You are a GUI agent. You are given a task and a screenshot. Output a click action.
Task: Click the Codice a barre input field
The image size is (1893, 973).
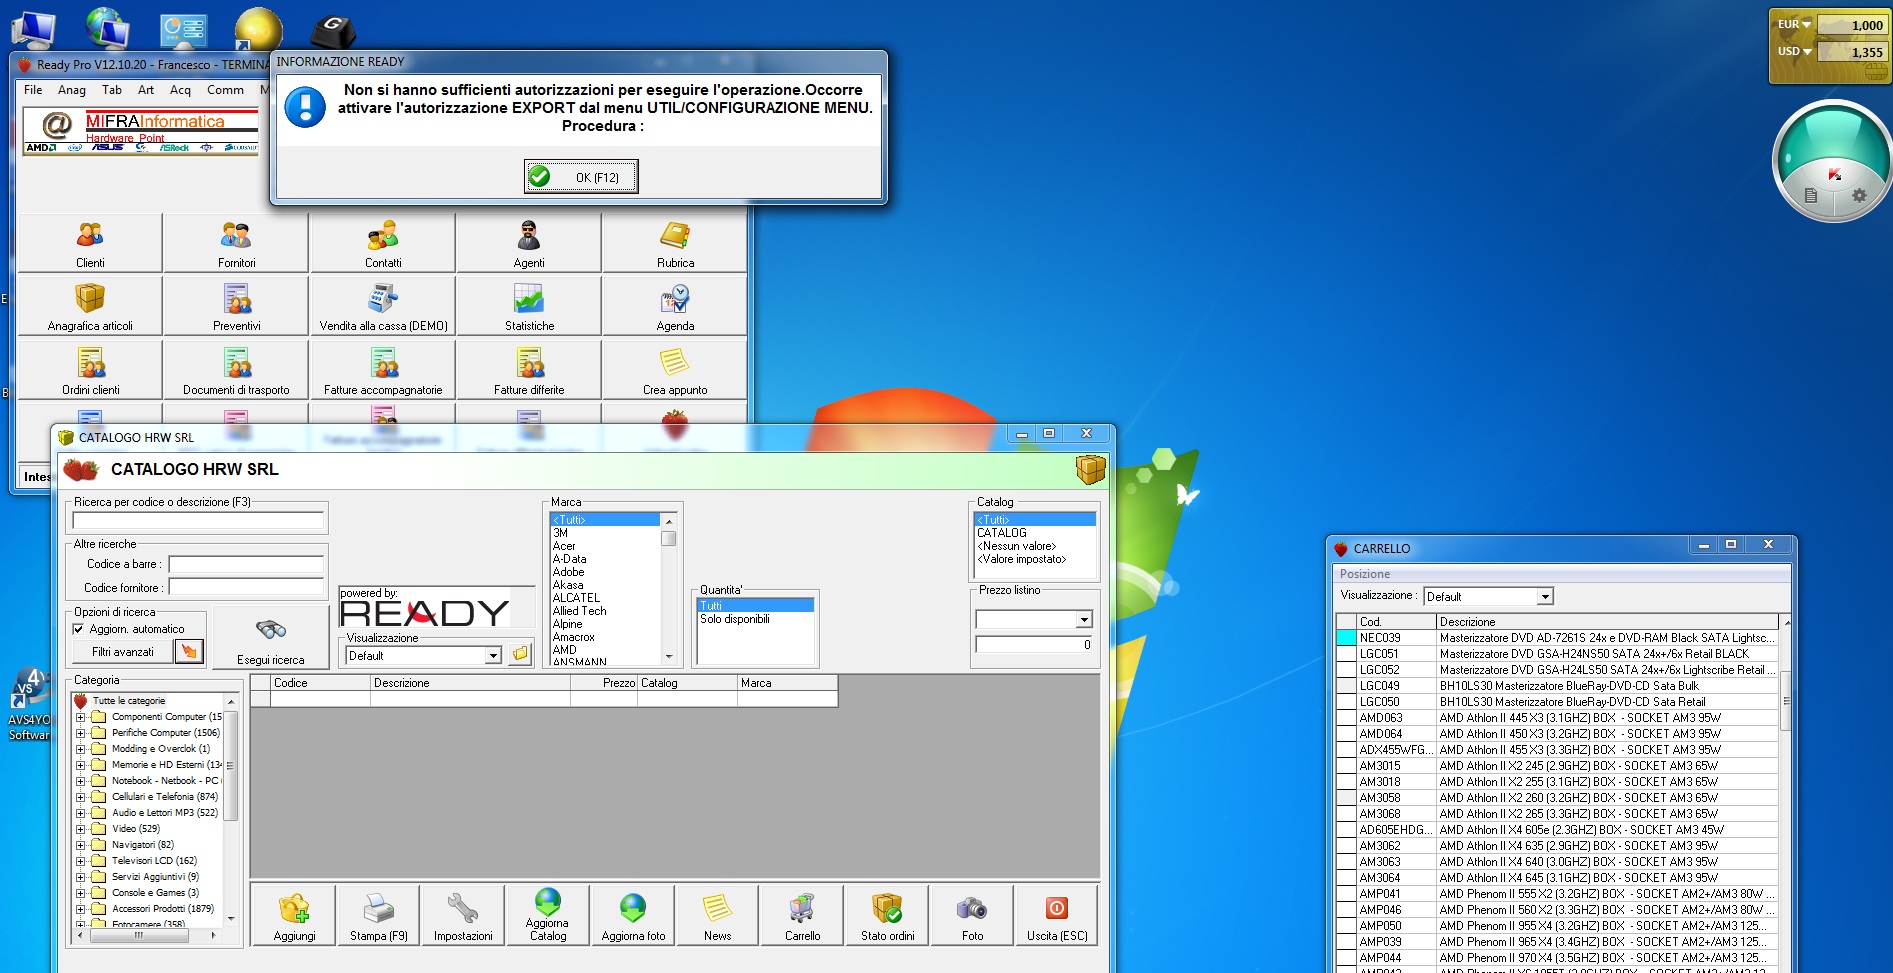[x=246, y=564]
